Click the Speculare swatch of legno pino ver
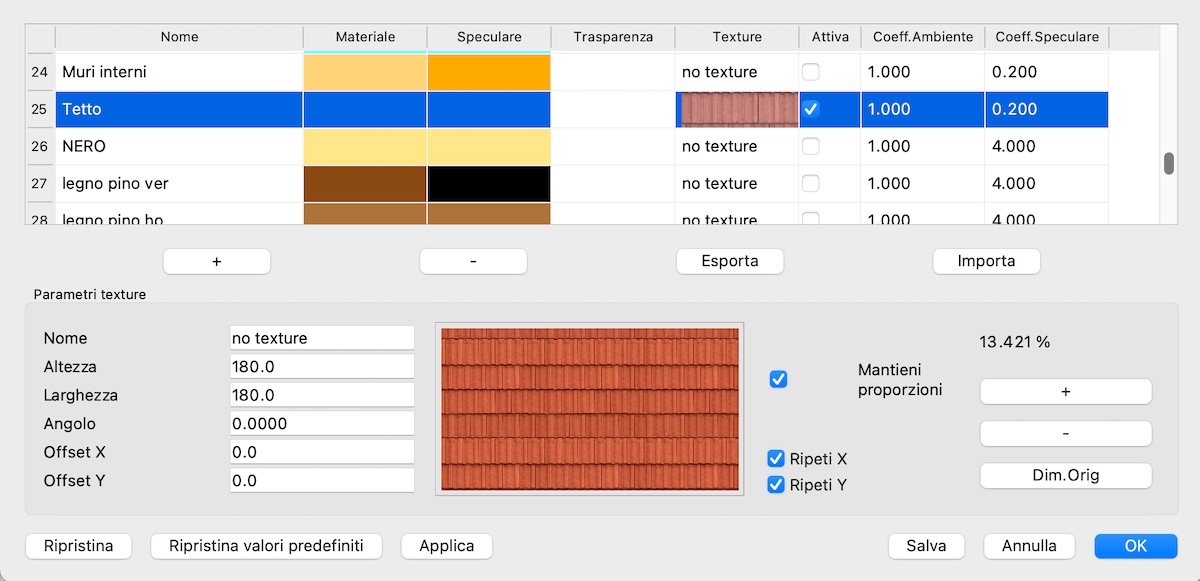This screenshot has height=581, width=1200. tap(489, 183)
